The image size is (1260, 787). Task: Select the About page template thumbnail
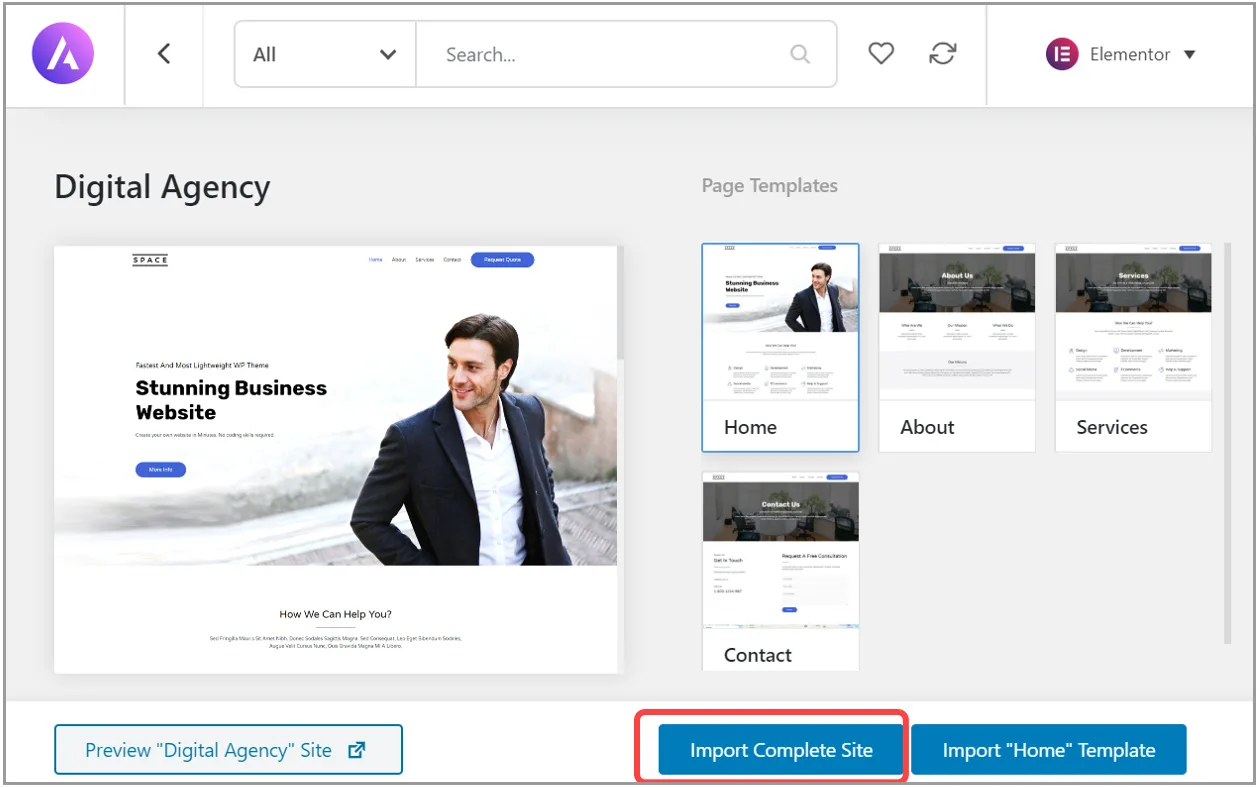point(957,347)
